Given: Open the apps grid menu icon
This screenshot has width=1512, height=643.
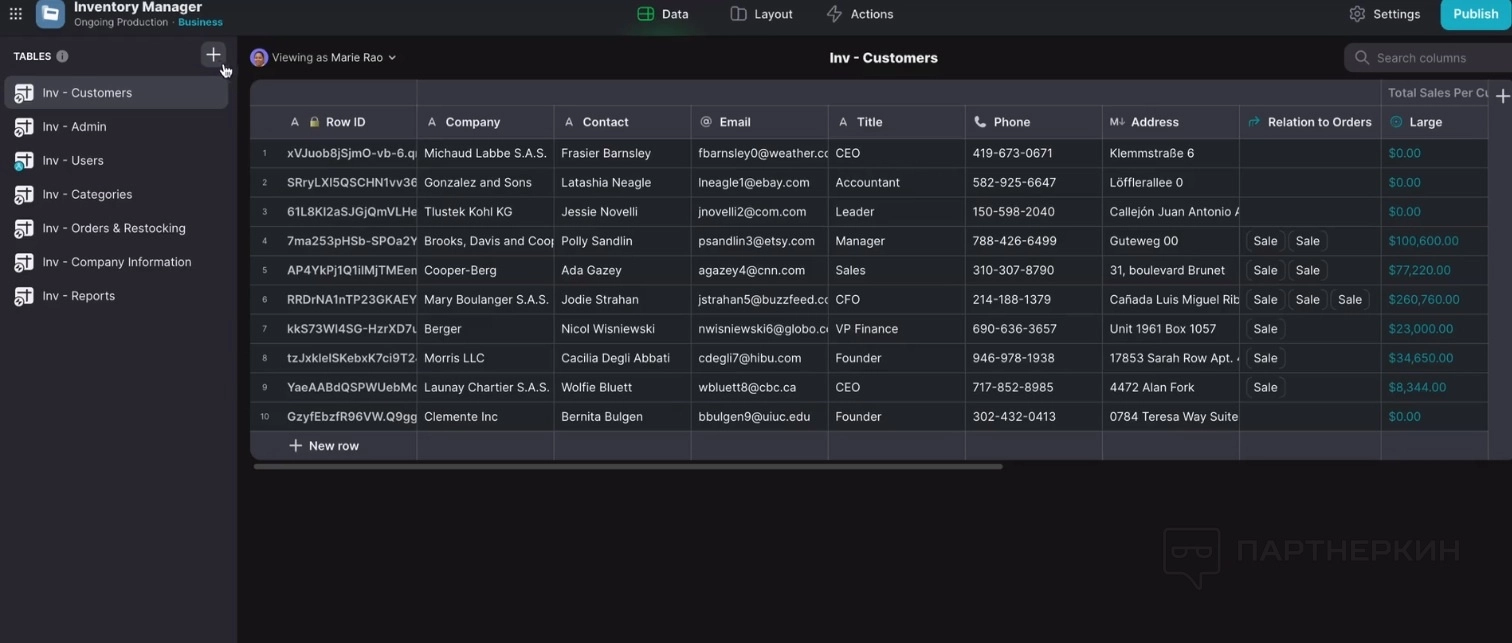Looking at the screenshot, I should (16, 14).
